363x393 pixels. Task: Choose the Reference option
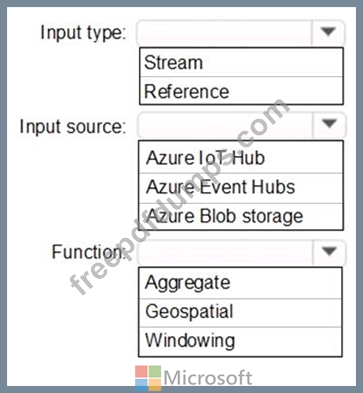(x=241, y=91)
